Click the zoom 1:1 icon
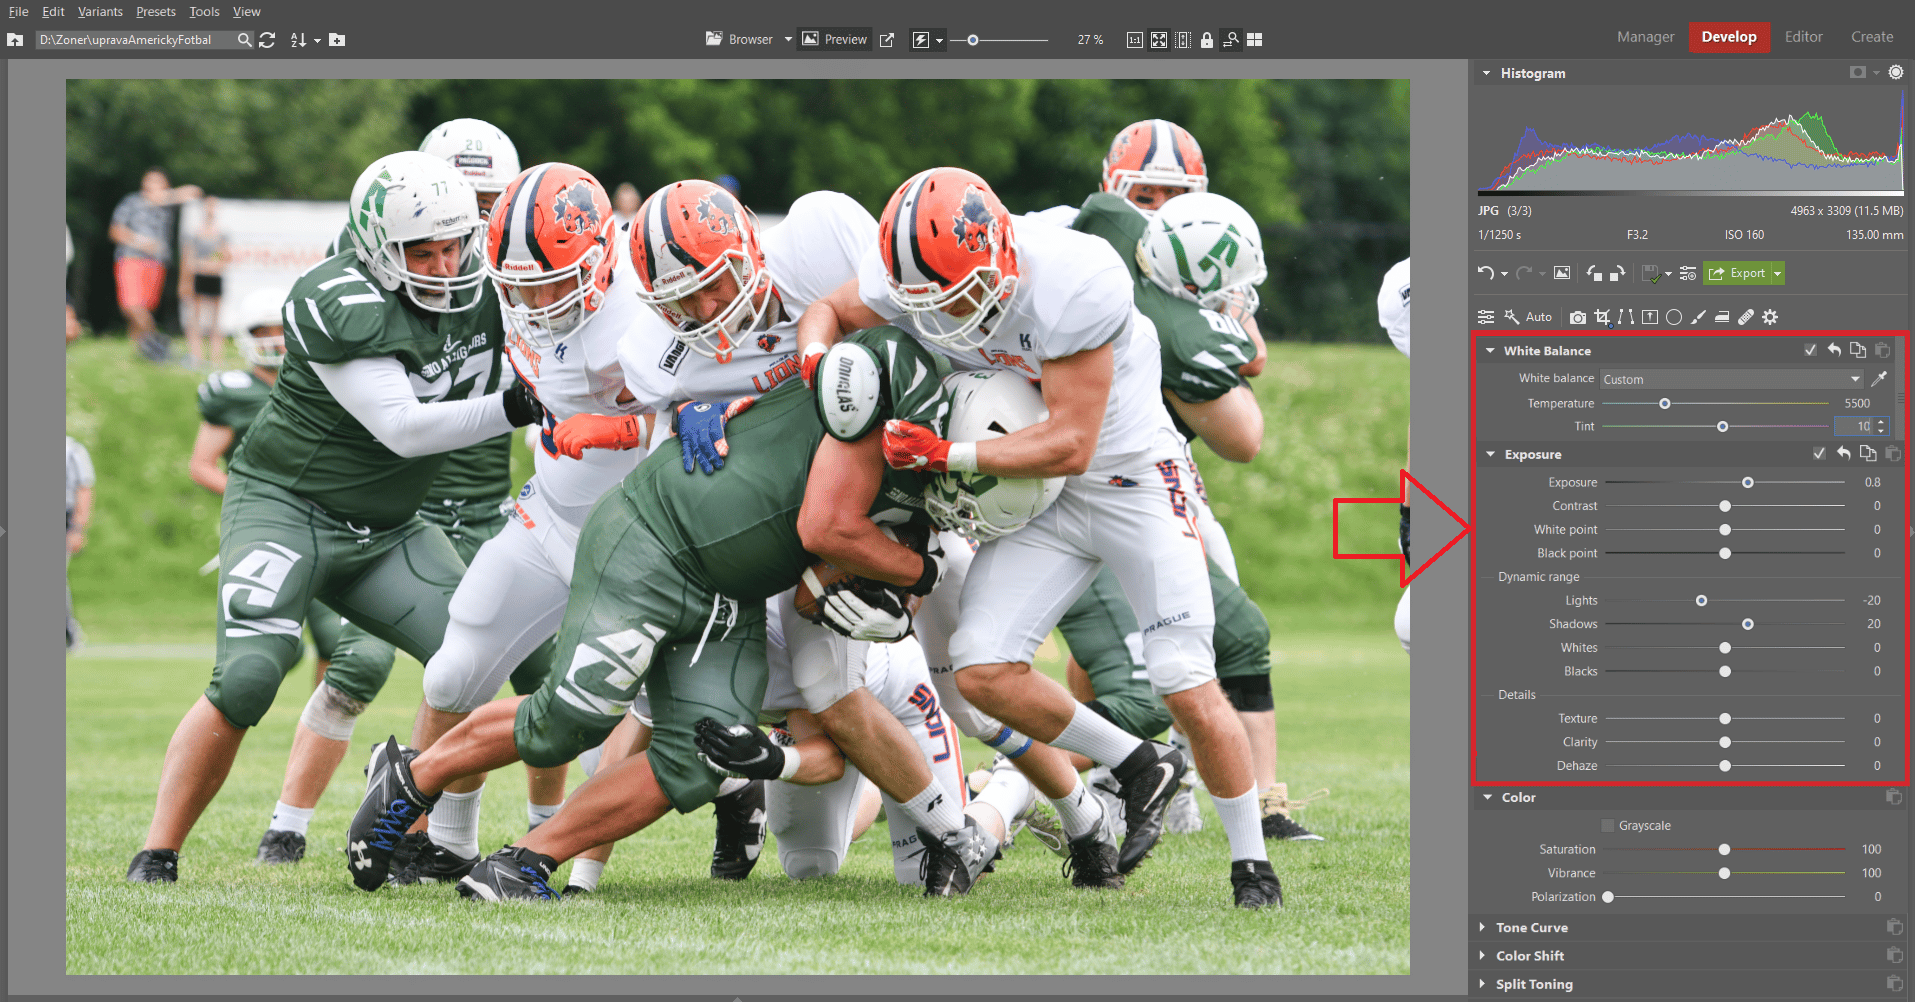Screen dimensions: 1915x1002 [x=1135, y=40]
